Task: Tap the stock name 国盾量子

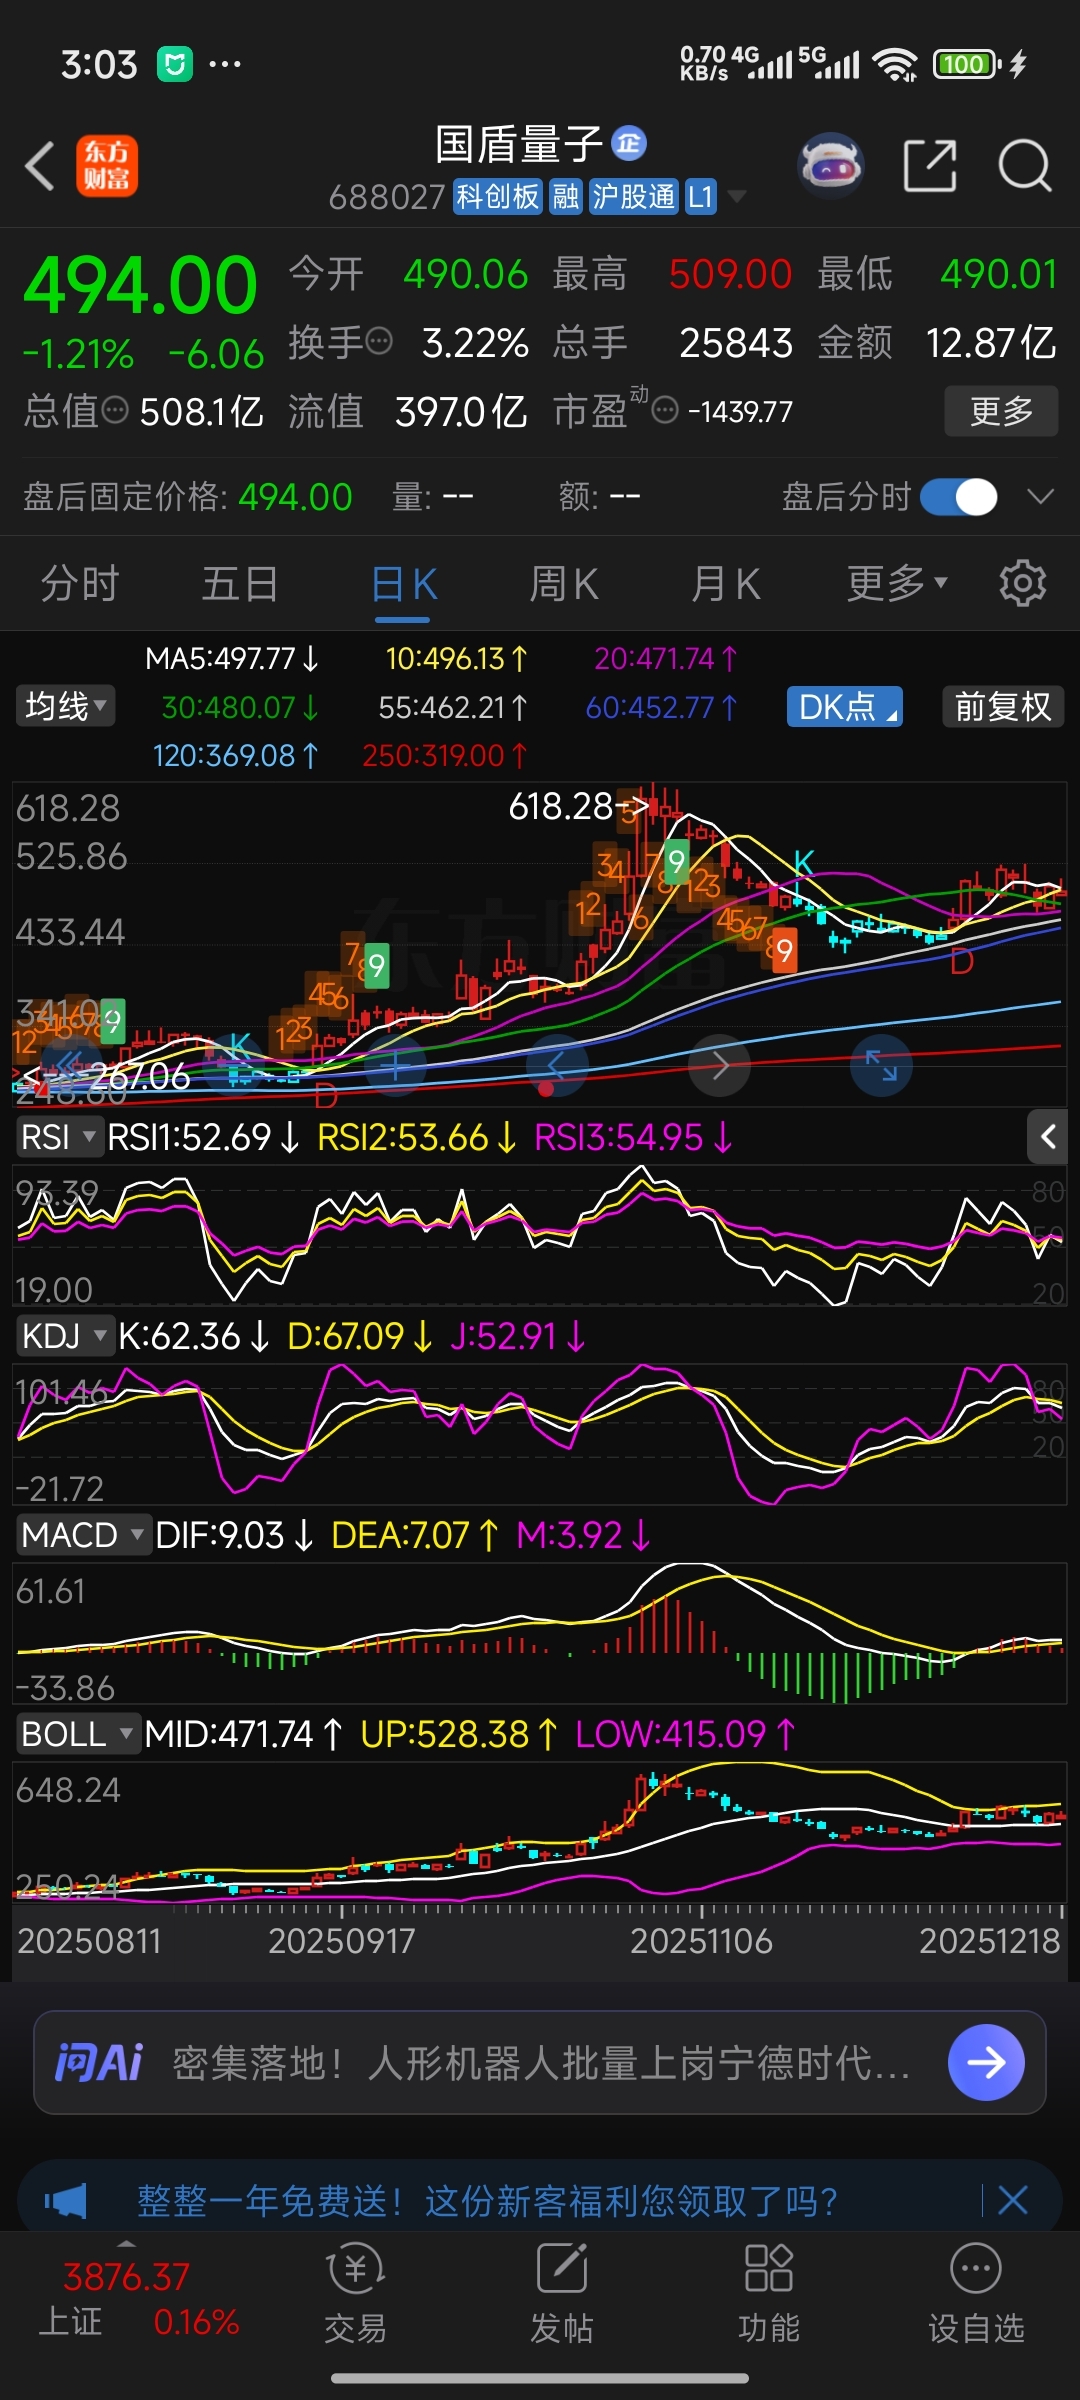Action: [x=519, y=144]
